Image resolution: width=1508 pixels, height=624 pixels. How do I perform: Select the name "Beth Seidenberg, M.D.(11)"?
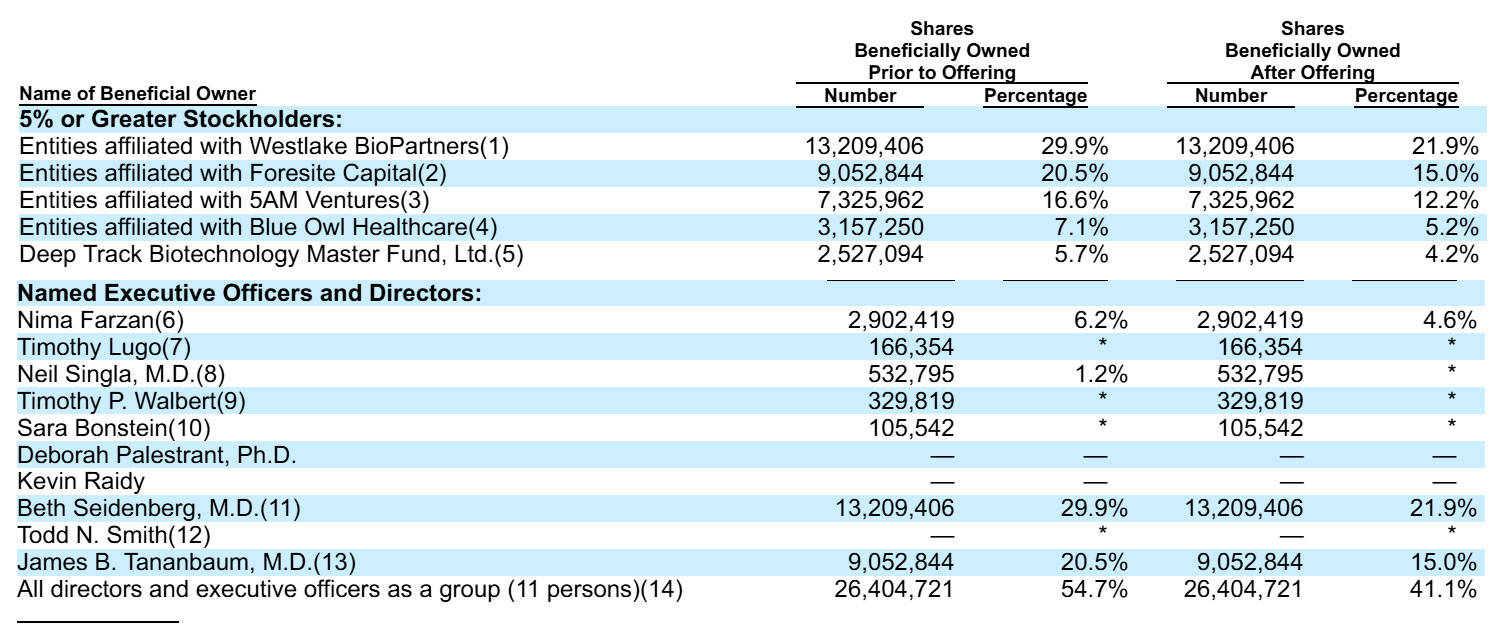159,508
